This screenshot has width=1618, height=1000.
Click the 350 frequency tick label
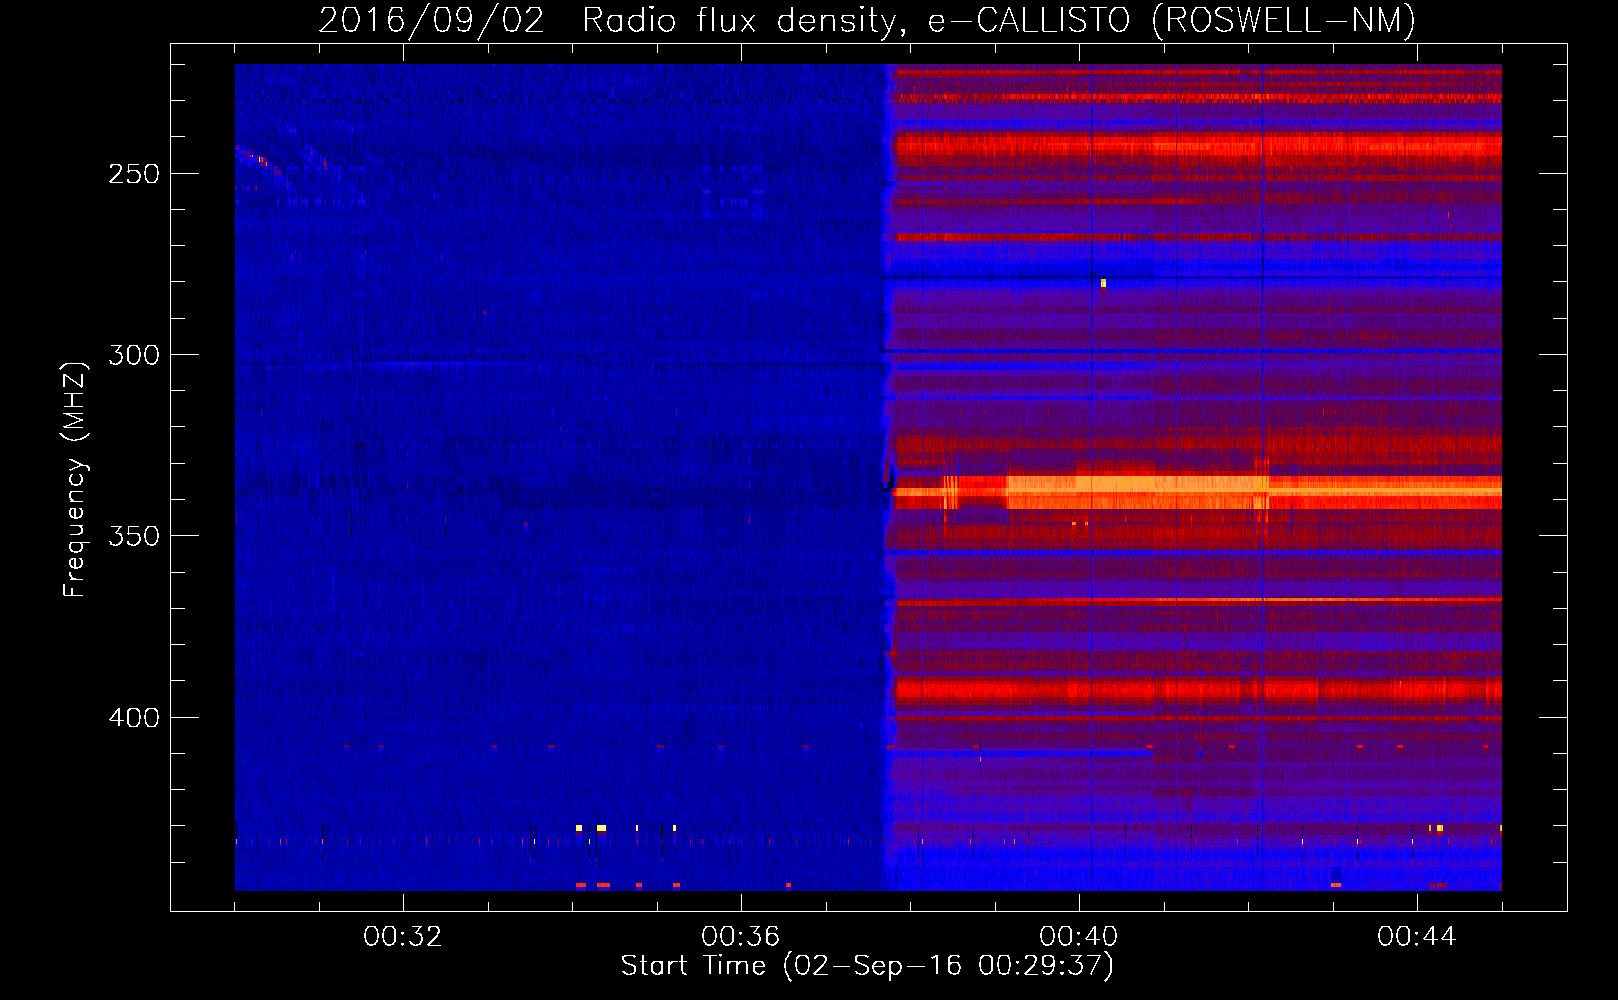point(134,536)
